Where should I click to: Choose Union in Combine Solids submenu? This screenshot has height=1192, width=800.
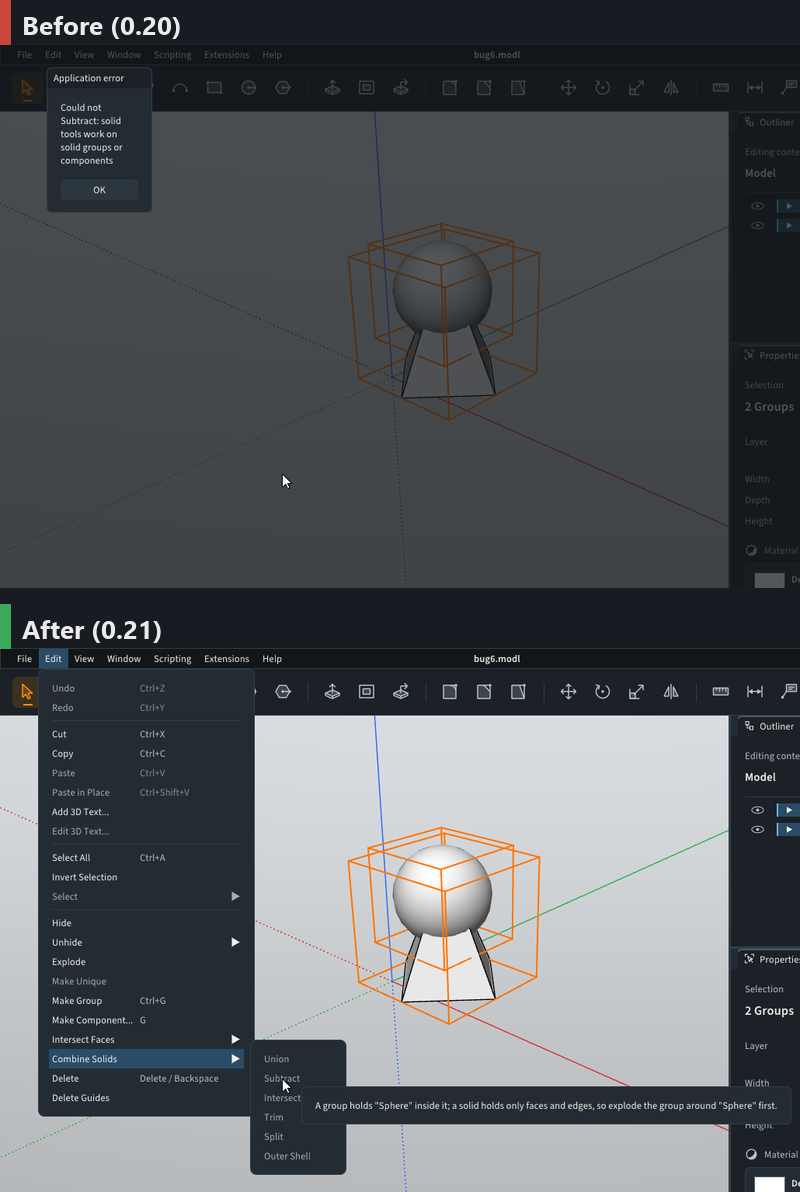(277, 1059)
